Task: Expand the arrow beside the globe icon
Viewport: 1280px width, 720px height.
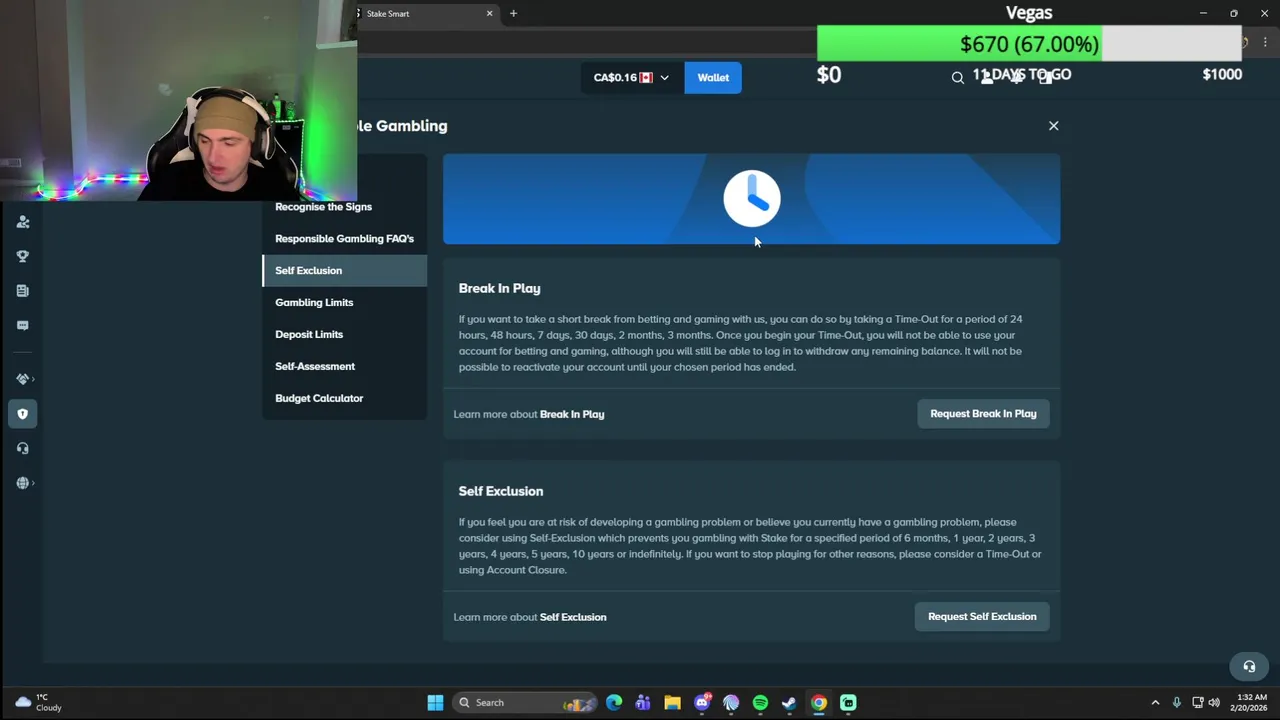Action: (33, 483)
